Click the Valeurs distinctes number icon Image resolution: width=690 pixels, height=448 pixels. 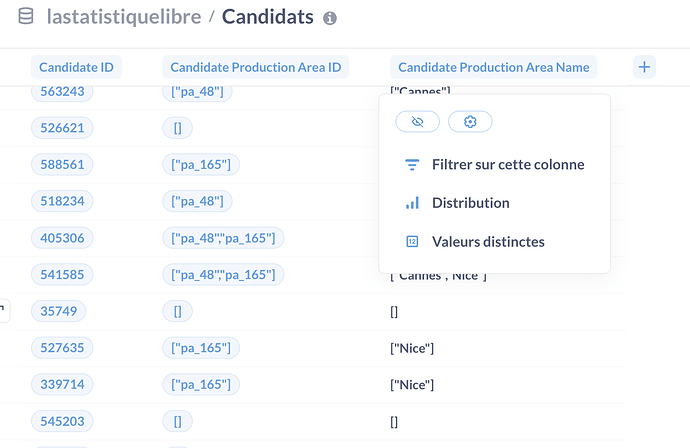click(x=412, y=242)
